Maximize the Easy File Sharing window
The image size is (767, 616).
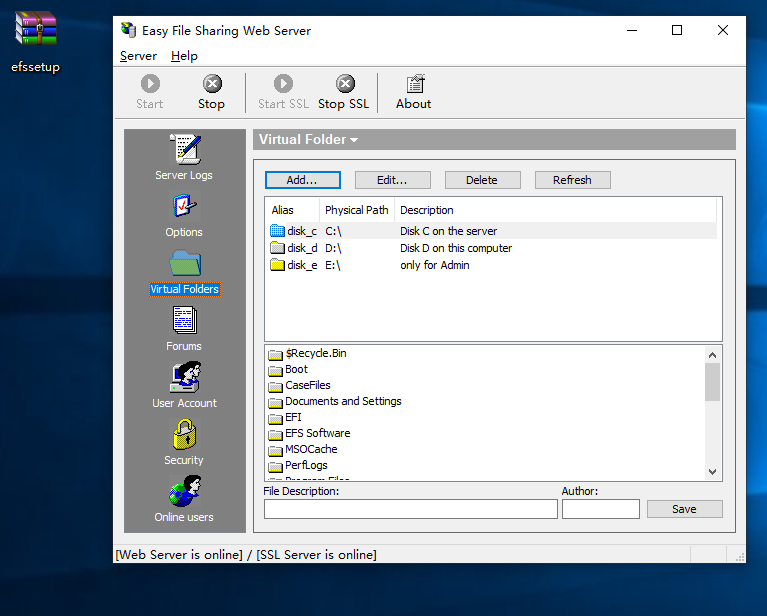[677, 30]
